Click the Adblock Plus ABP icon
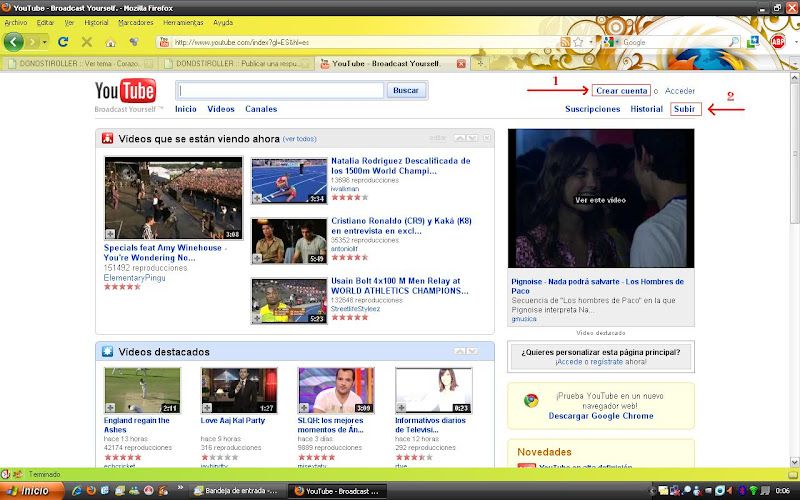 point(778,42)
